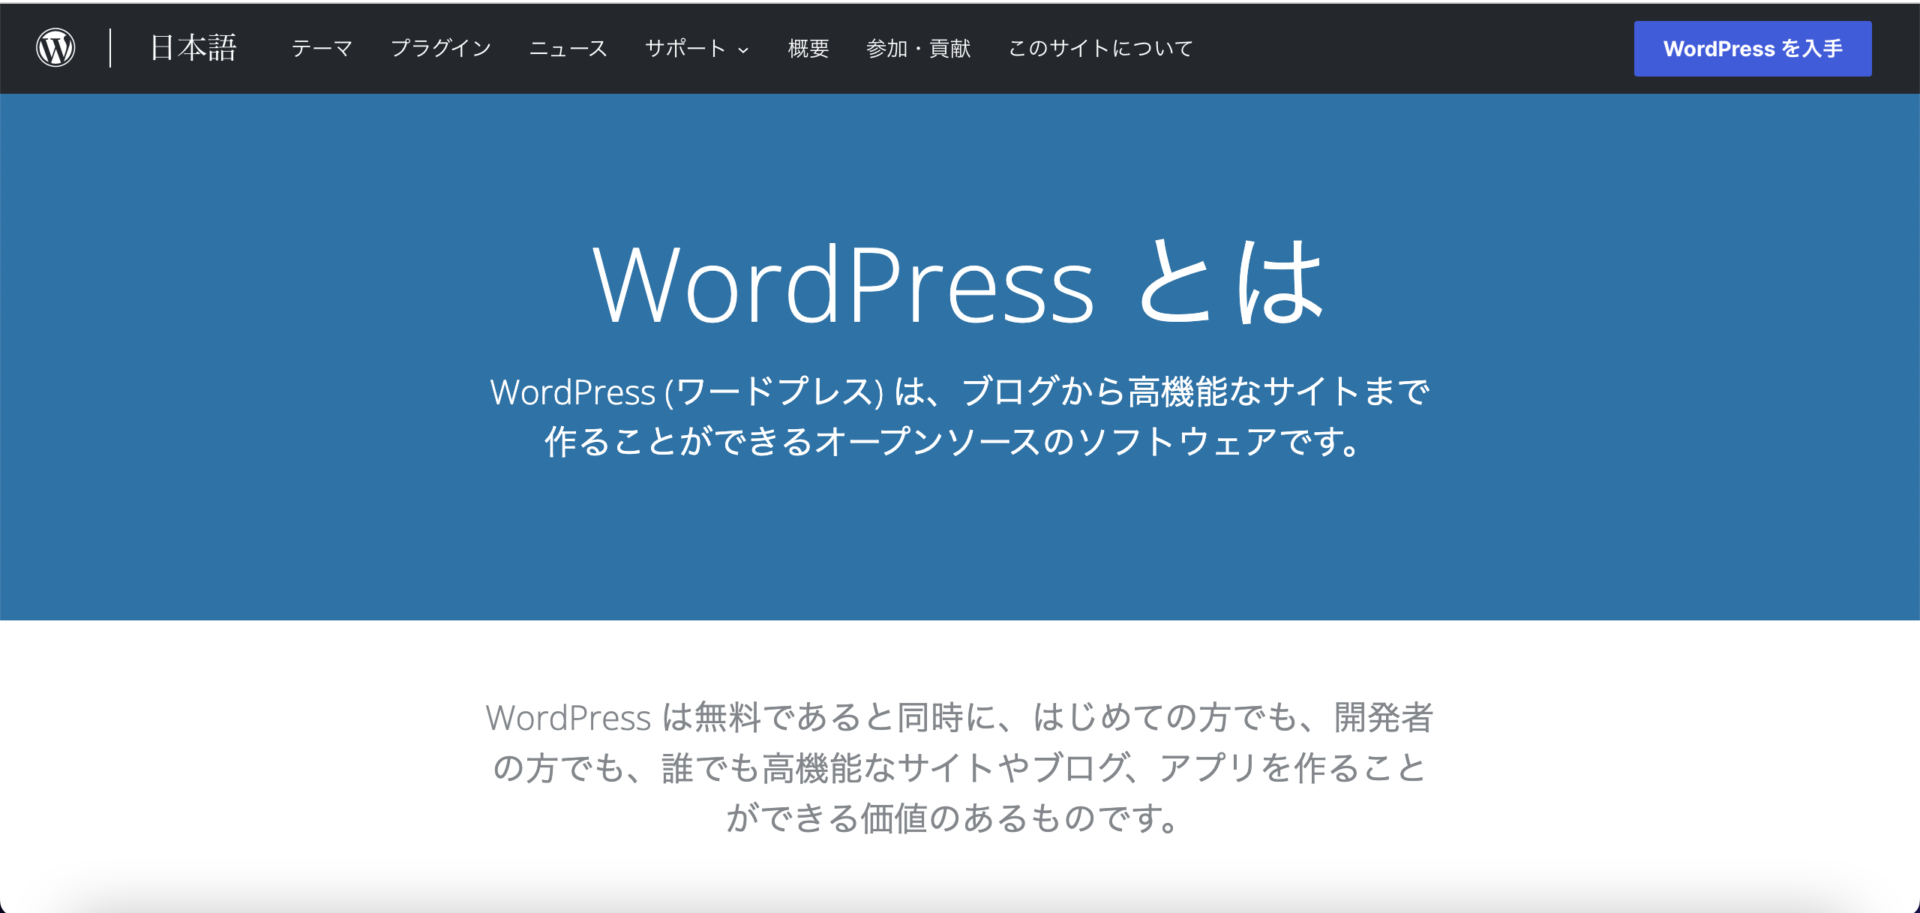Click the WordPress を入手 button
Viewport: 1920px width, 913px height.
[1752, 48]
